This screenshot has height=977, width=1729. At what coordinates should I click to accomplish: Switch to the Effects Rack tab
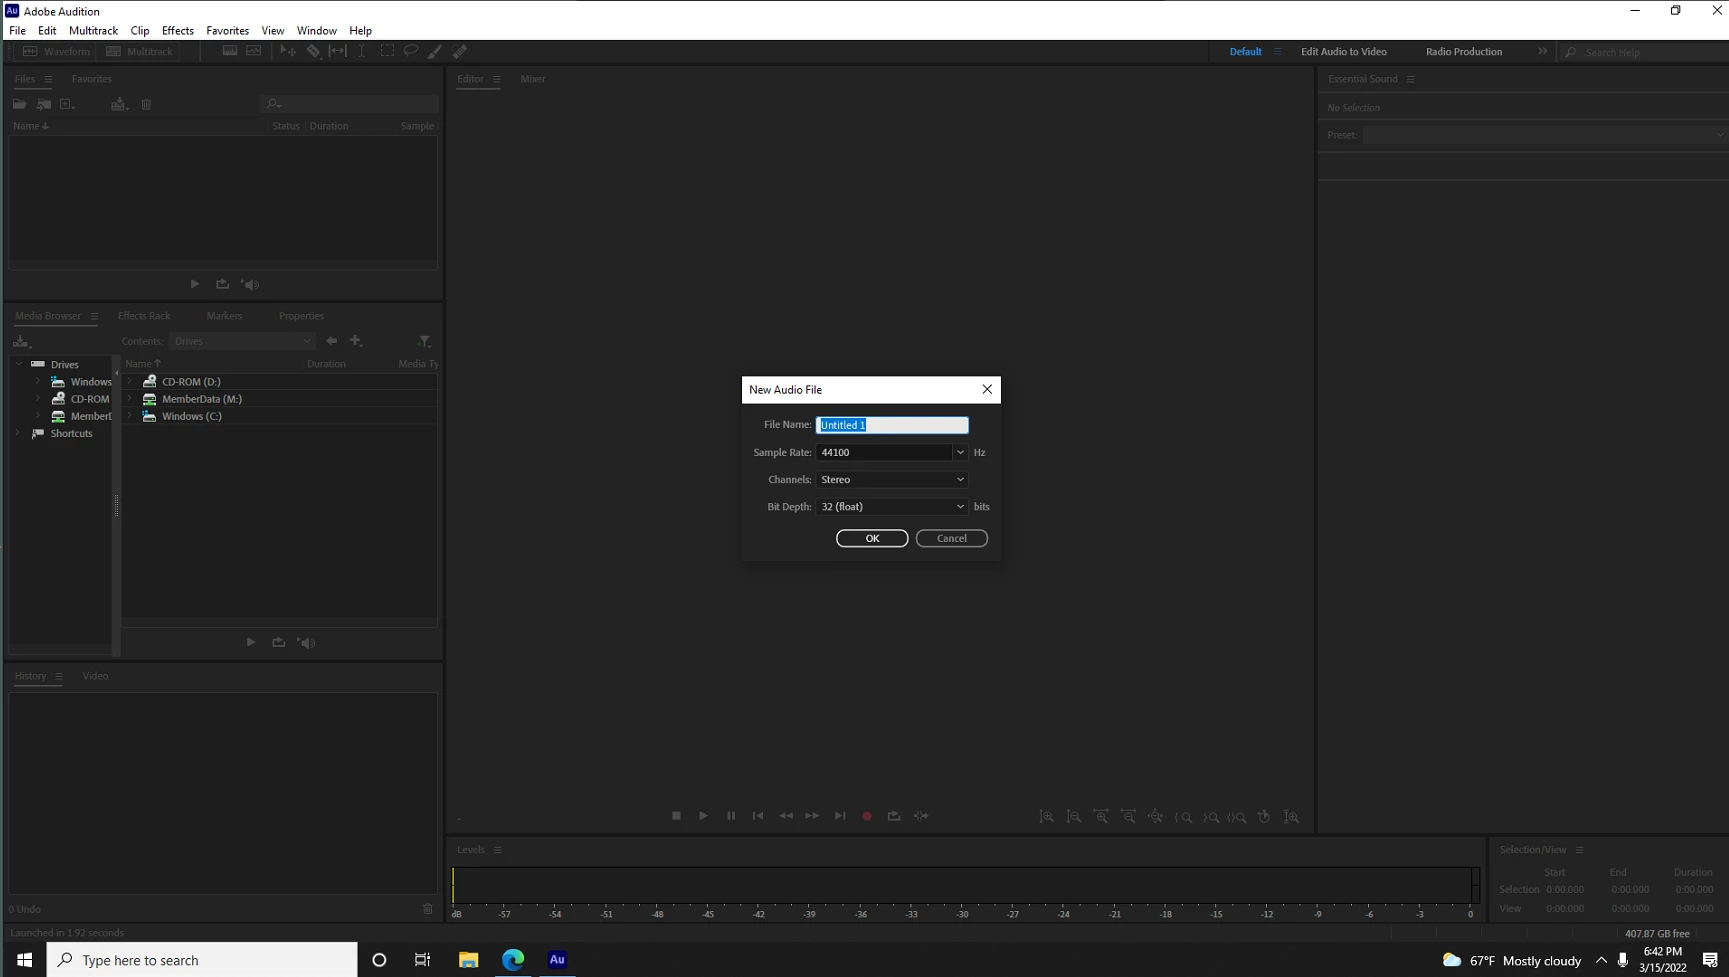tap(144, 316)
